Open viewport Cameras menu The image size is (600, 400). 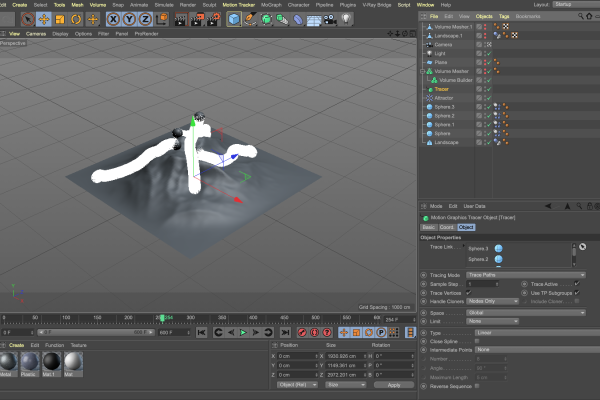coord(36,34)
